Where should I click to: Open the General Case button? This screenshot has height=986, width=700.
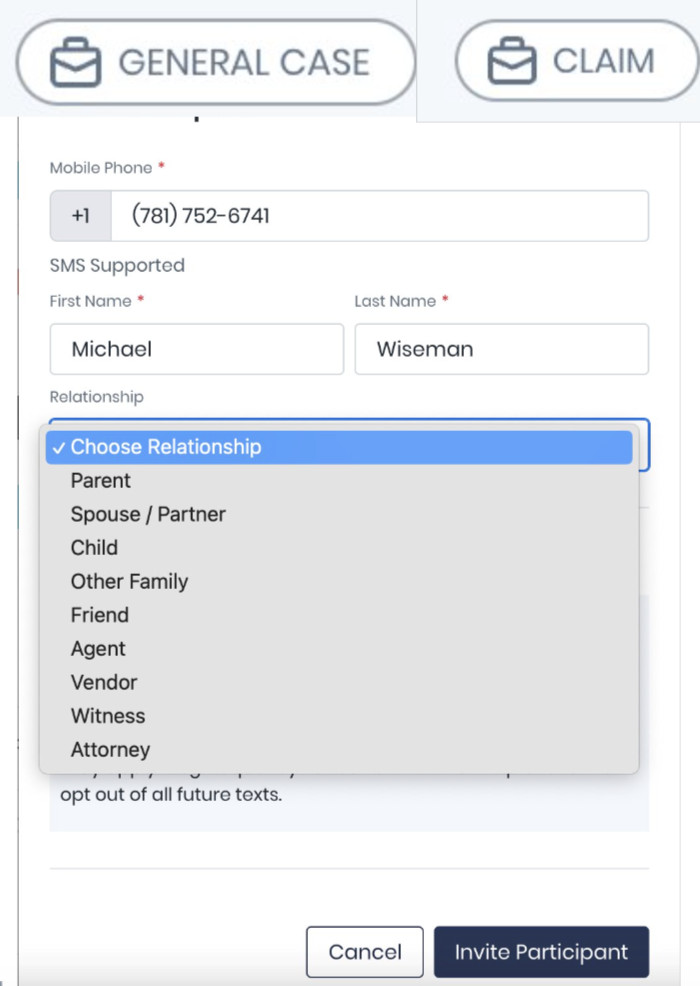pyautogui.click(x=215, y=63)
